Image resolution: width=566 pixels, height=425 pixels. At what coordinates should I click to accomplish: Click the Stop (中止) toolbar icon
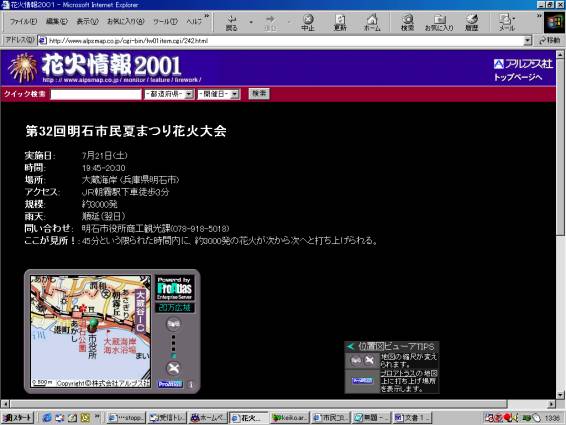click(x=308, y=23)
